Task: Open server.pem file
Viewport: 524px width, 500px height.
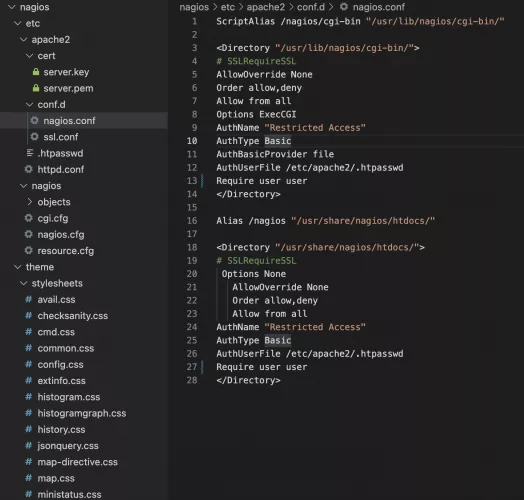Action: (68, 89)
